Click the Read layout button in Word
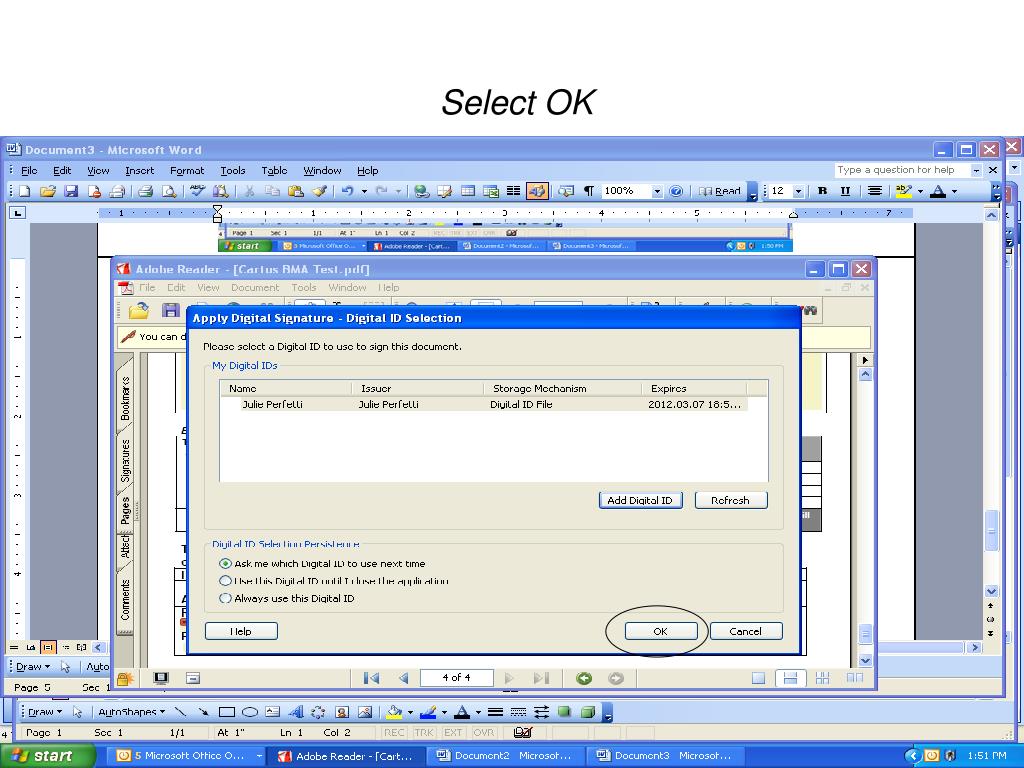The height and width of the screenshot is (768, 1024). [720, 191]
